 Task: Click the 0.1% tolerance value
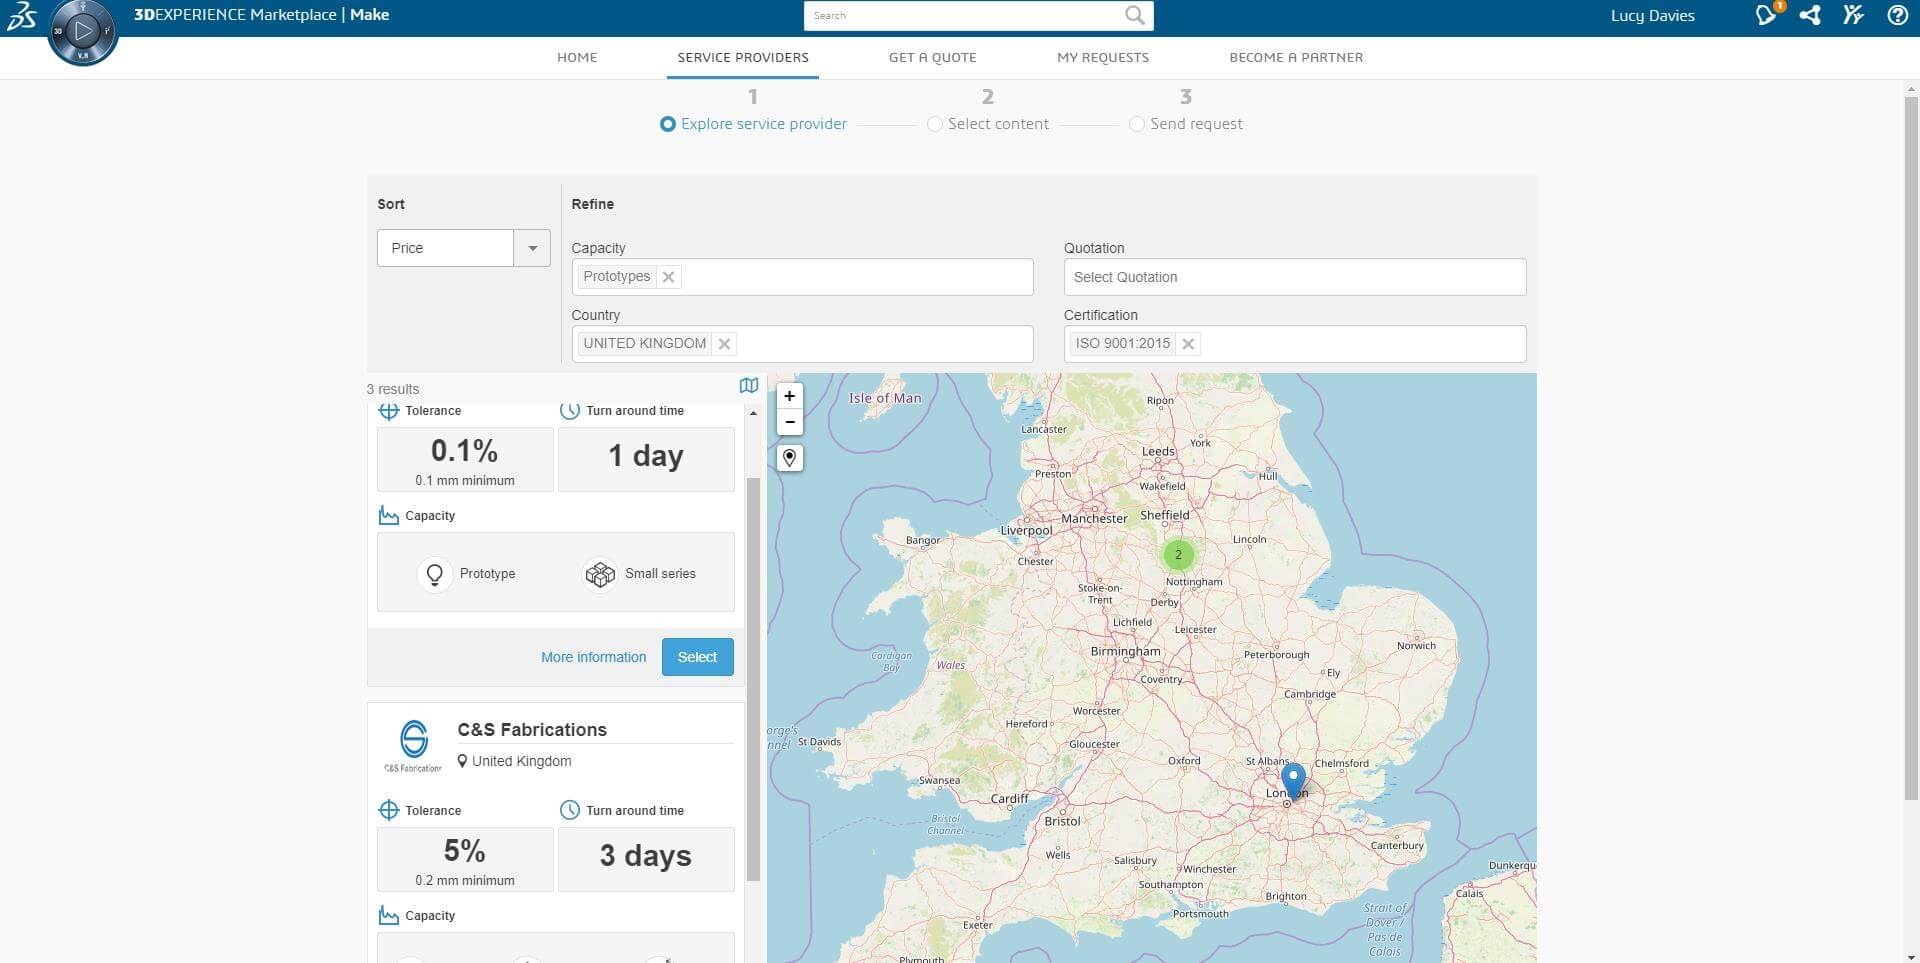pos(465,451)
